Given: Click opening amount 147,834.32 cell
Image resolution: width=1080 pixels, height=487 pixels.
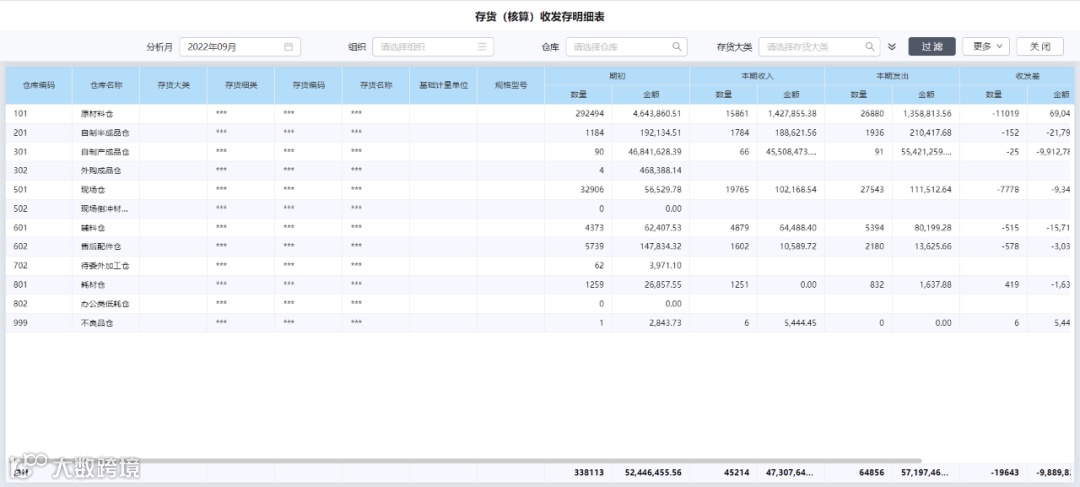Looking at the screenshot, I should (x=651, y=246).
